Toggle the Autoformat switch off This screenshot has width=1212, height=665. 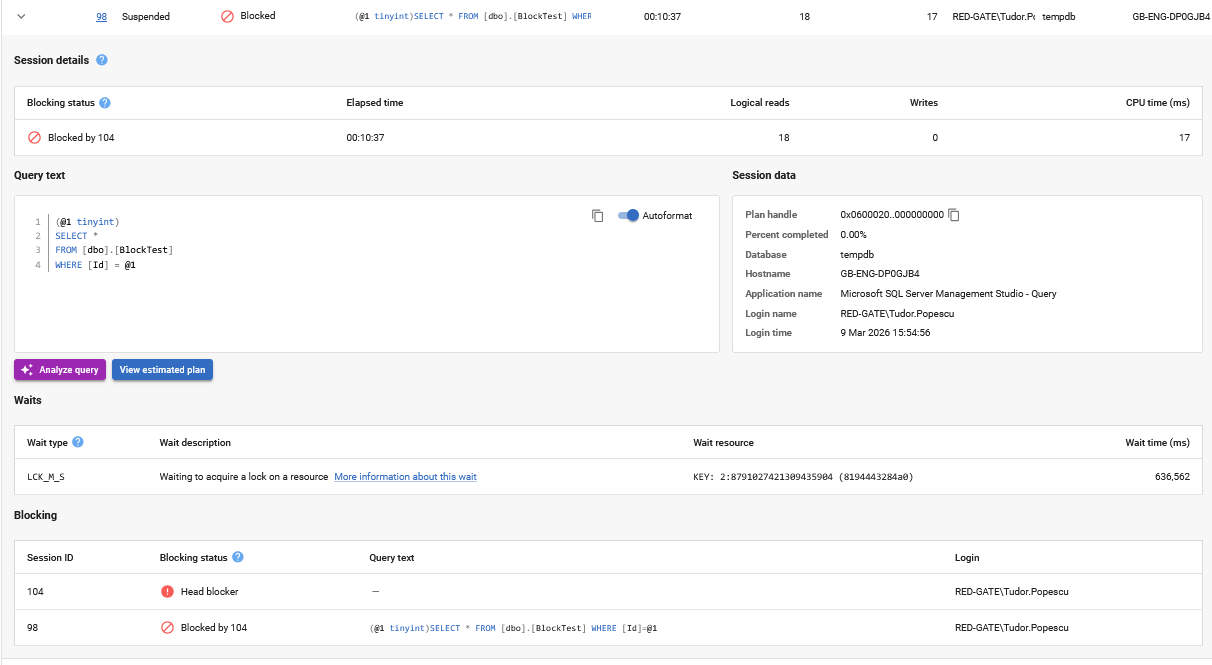pyautogui.click(x=628, y=215)
